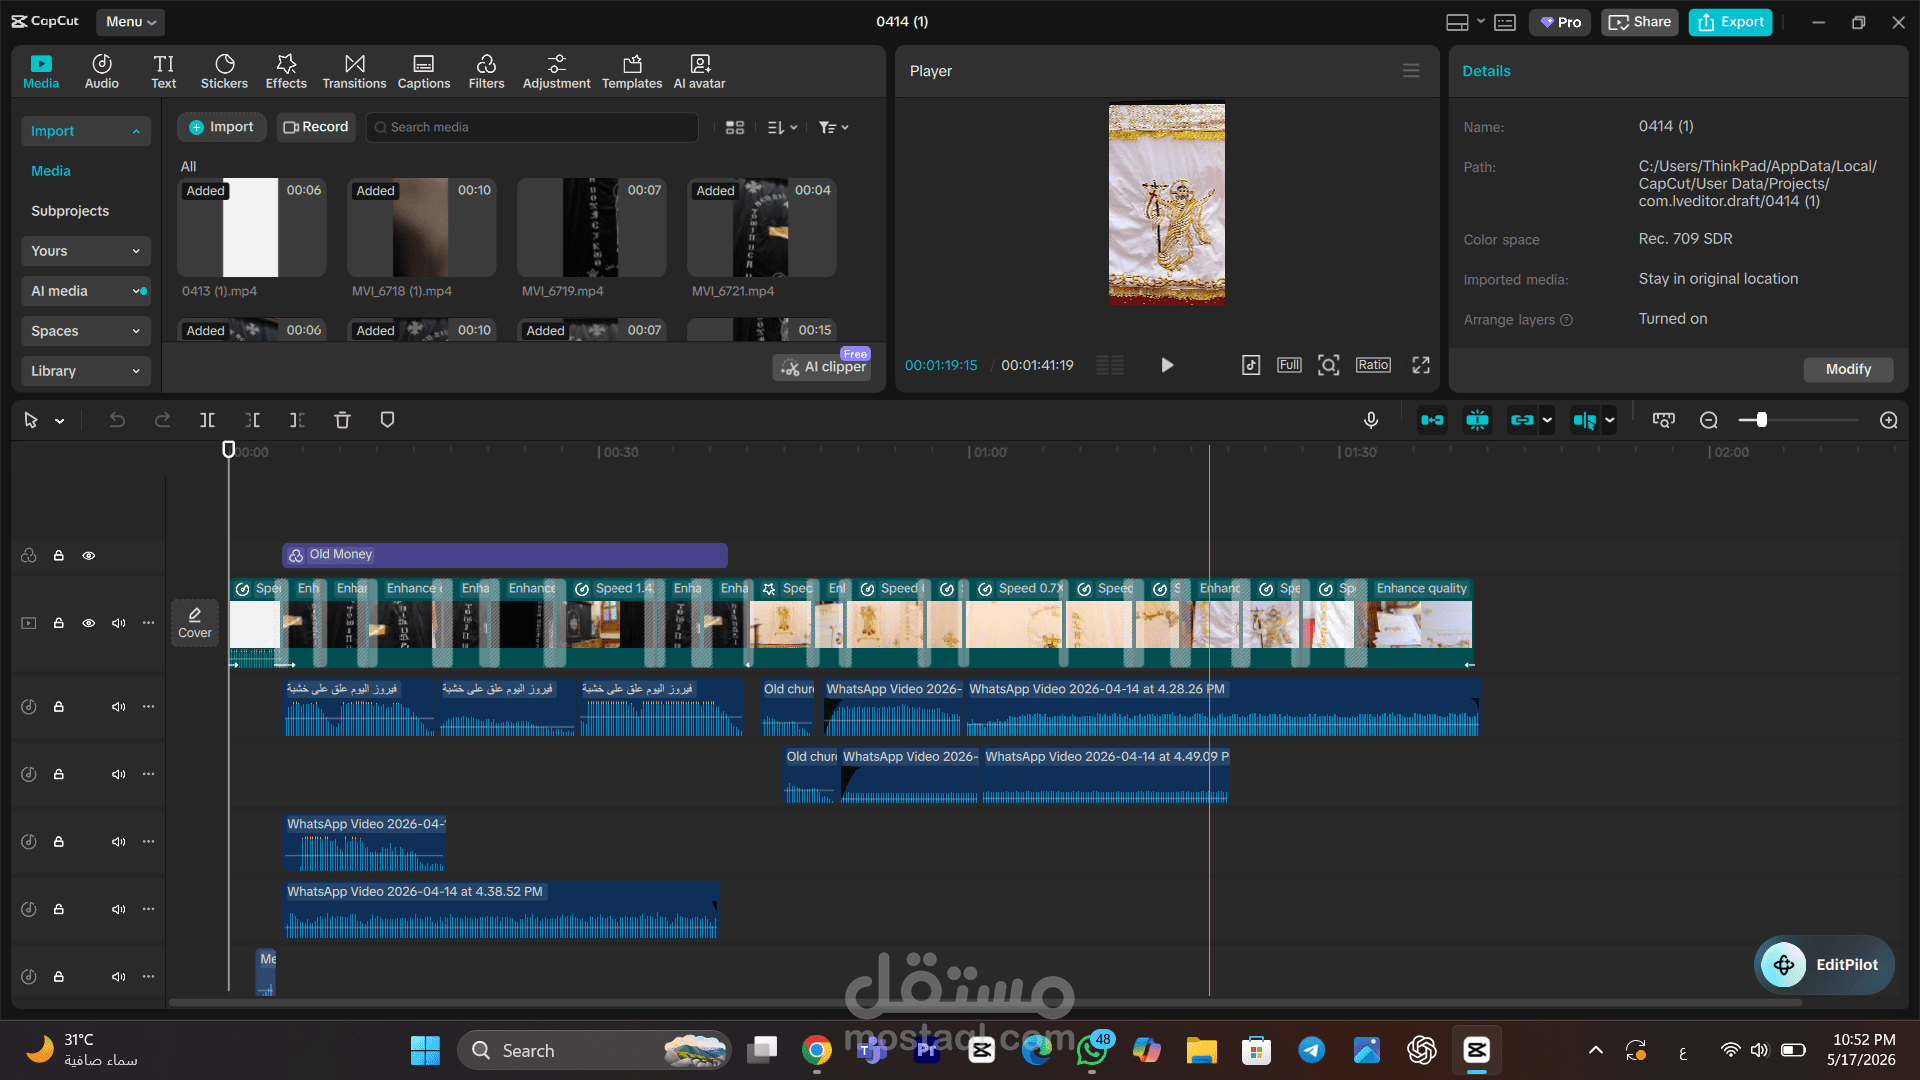
Task: Open the AI avatar tab icon
Action: 700,64
